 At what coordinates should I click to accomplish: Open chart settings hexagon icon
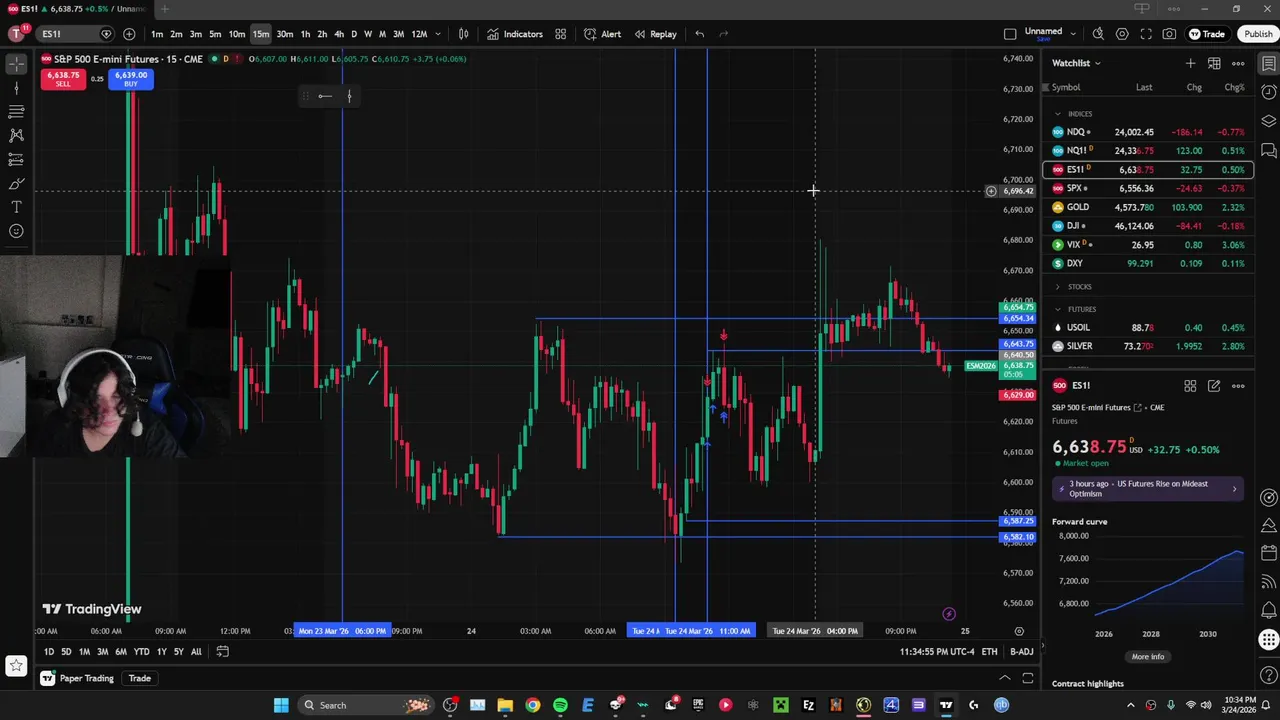pyautogui.click(x=1122, y=34)
